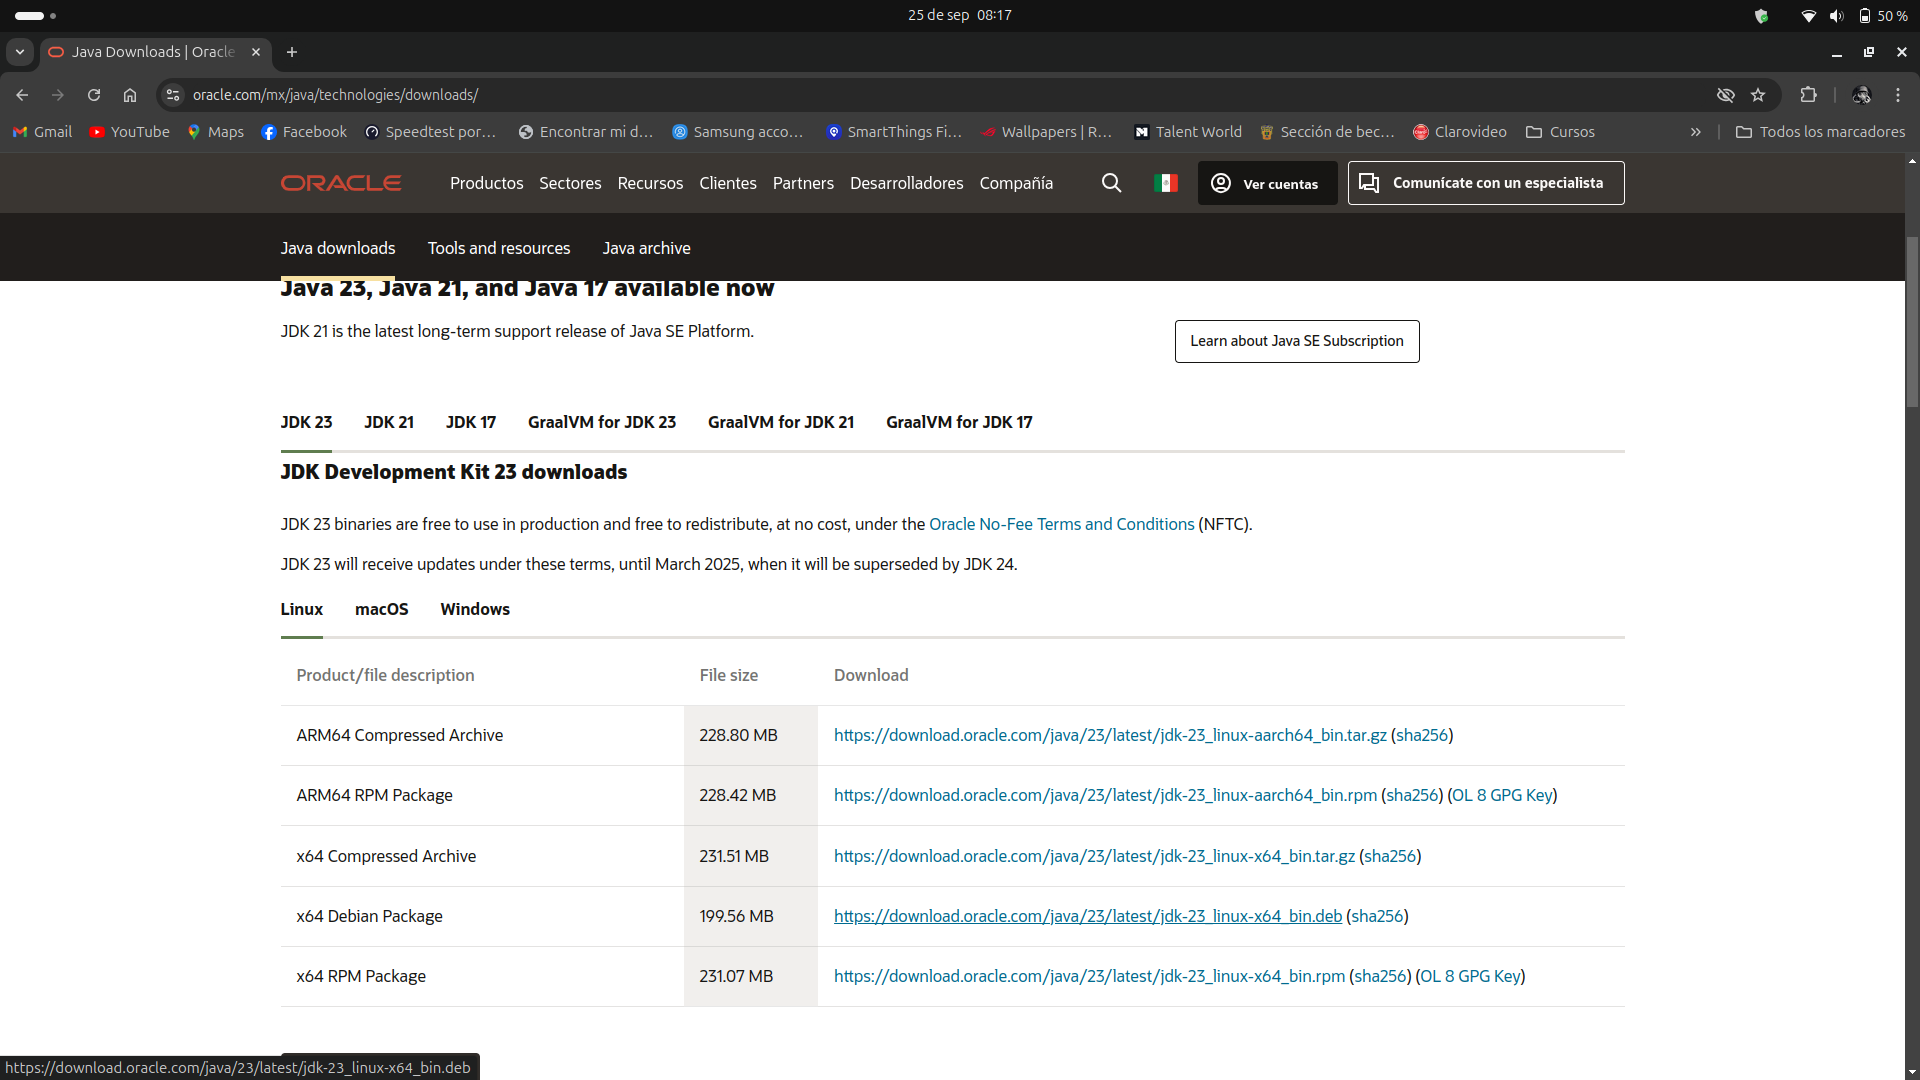Expand the Sectores menu
Viewport: 1920px width, 1080px height.
570,183
